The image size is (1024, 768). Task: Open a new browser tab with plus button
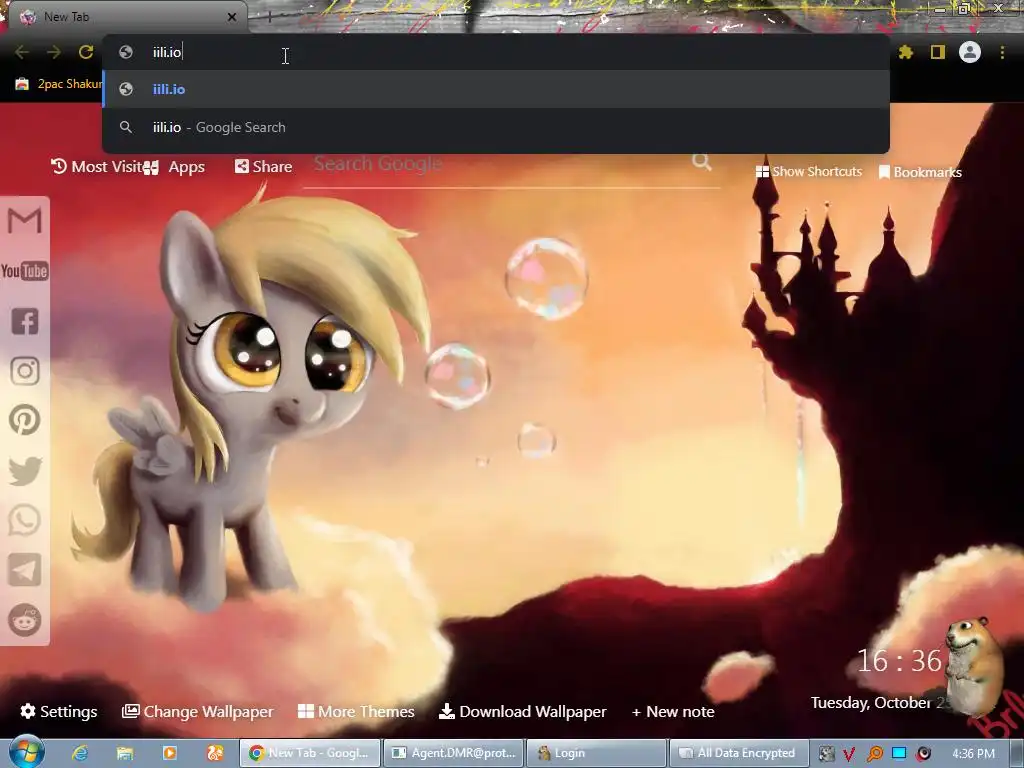point(269,17)
